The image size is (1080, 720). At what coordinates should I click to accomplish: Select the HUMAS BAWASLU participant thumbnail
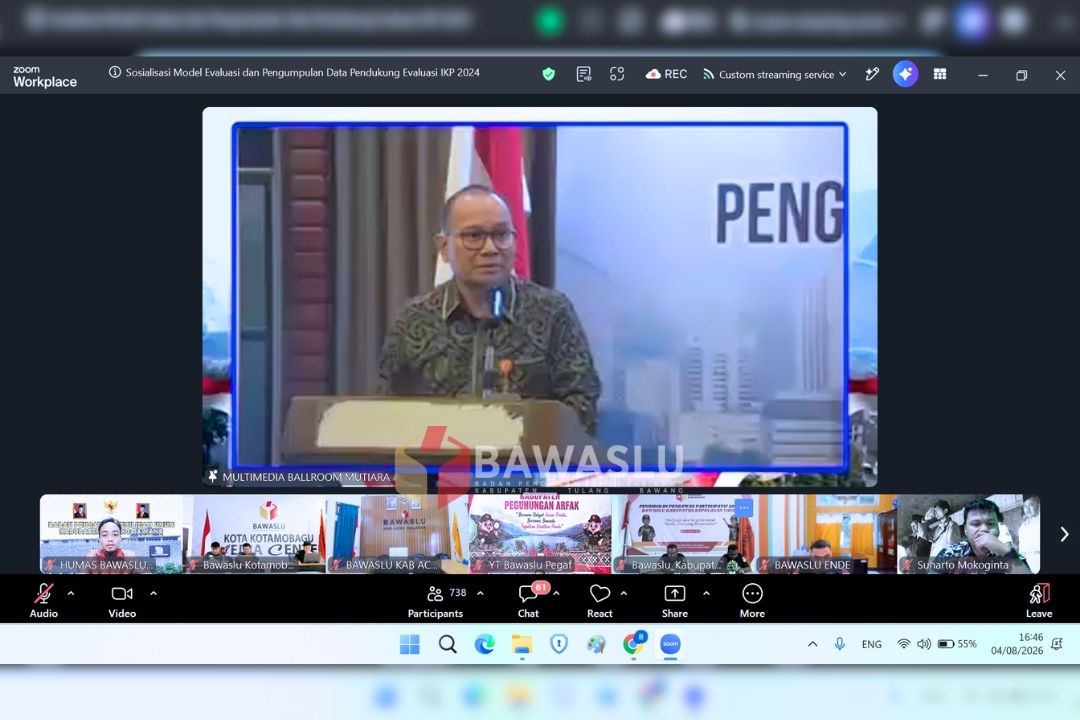point(112,534)
